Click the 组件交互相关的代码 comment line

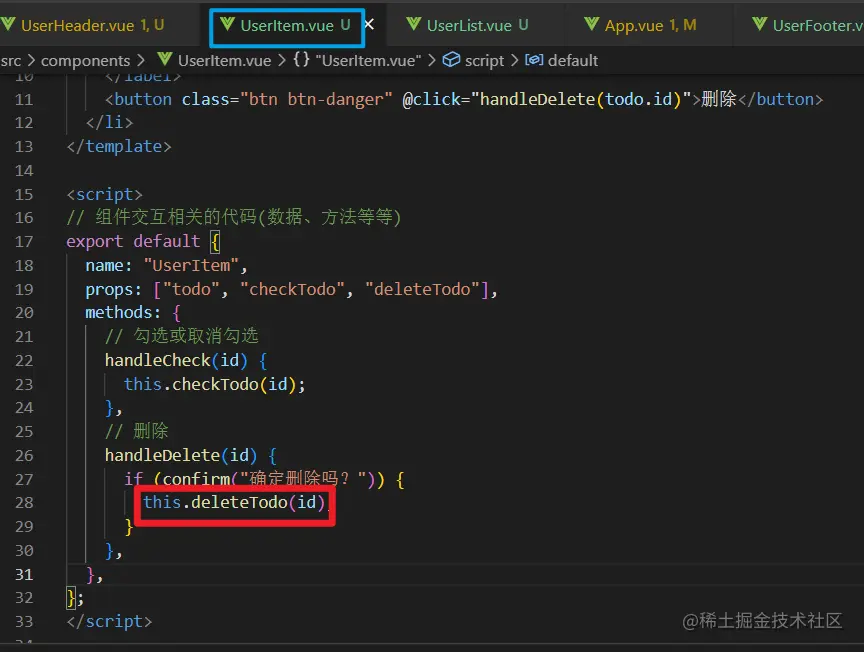click(234, 218)
